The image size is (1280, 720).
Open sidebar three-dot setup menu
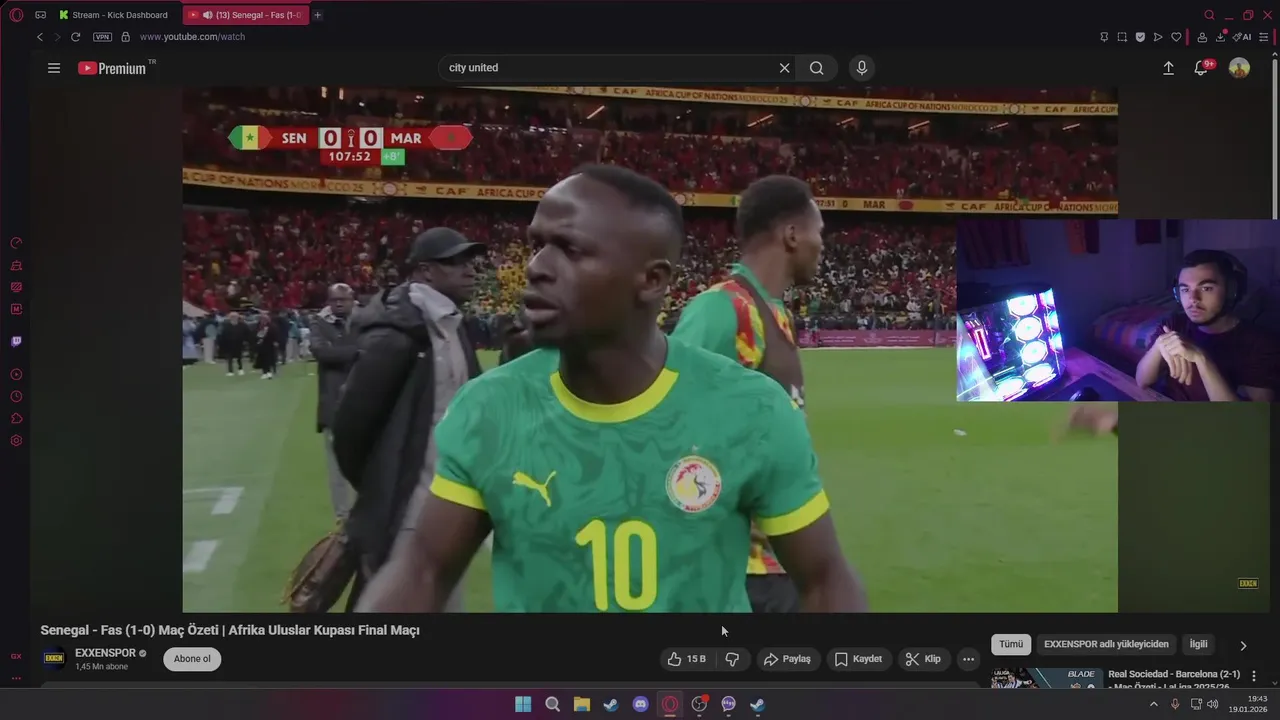[x=16, y=677]
